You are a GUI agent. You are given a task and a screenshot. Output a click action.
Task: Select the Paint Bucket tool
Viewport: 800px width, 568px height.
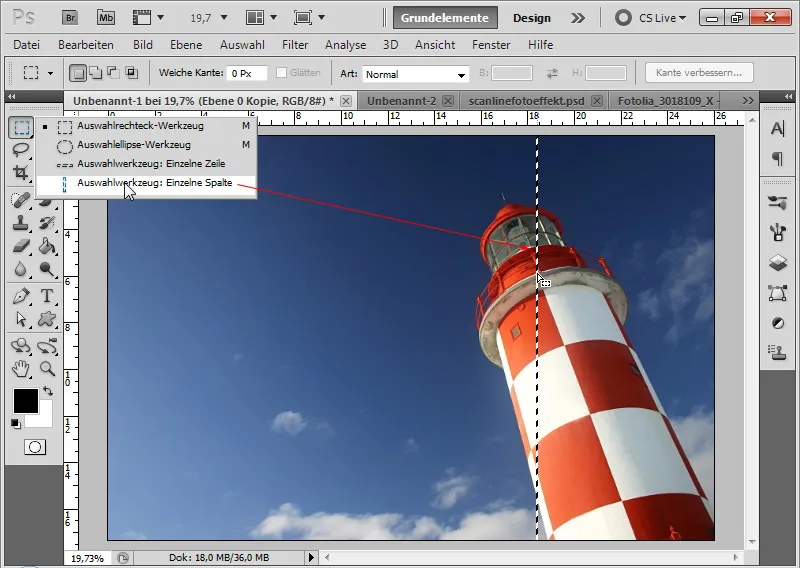pos(47,246)
